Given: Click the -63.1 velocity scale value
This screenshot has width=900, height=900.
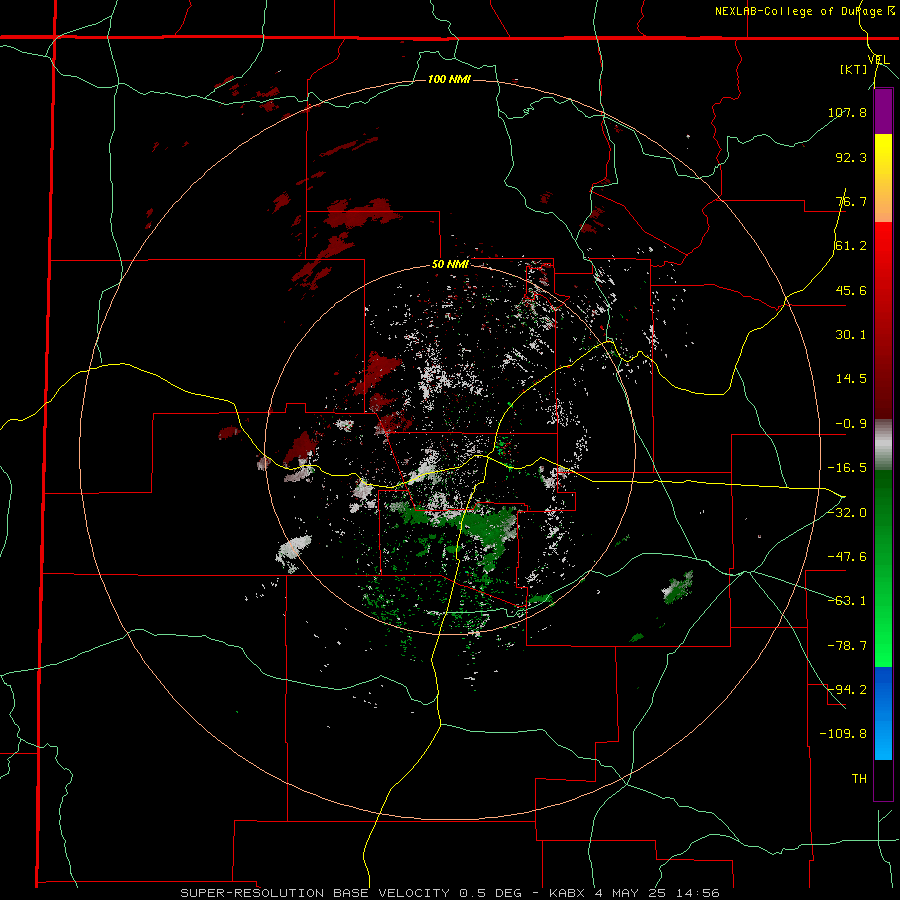Looking at the screenshot, I should point(847,601).
